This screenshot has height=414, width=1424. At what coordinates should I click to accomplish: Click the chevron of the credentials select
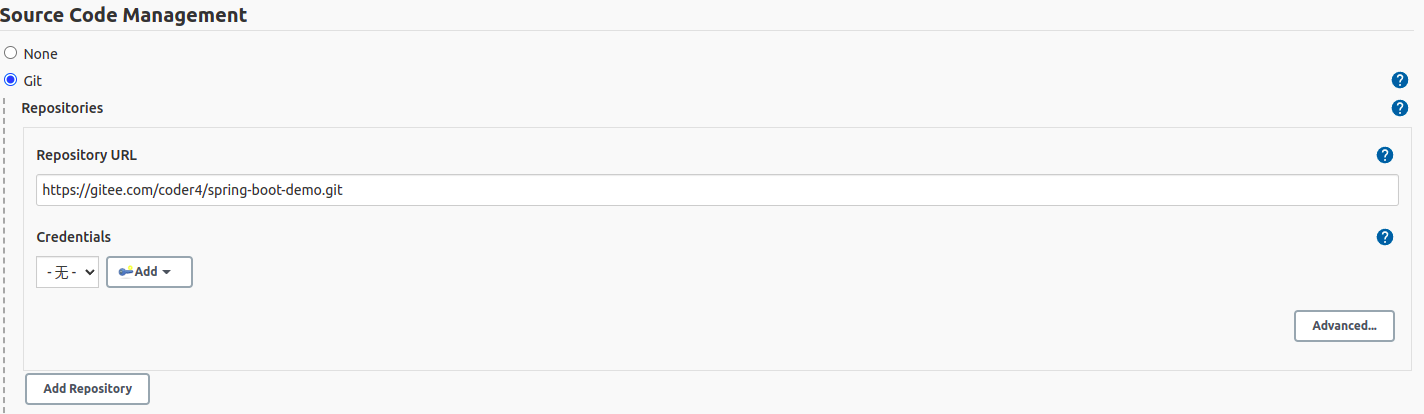point(89,272)
